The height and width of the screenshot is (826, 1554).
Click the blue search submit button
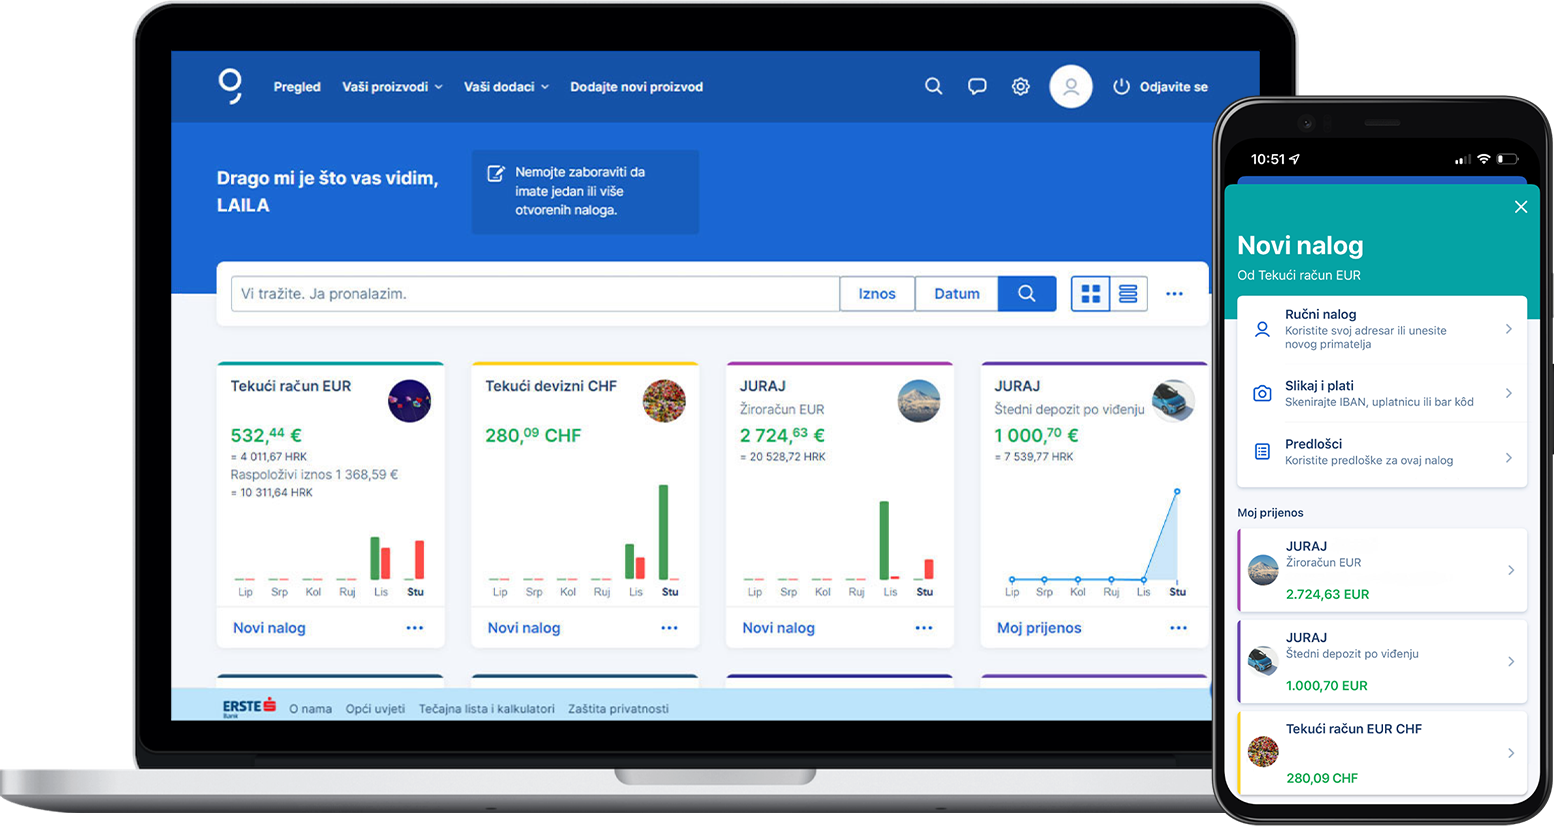pyautogui.click(x=1026, y=294)
